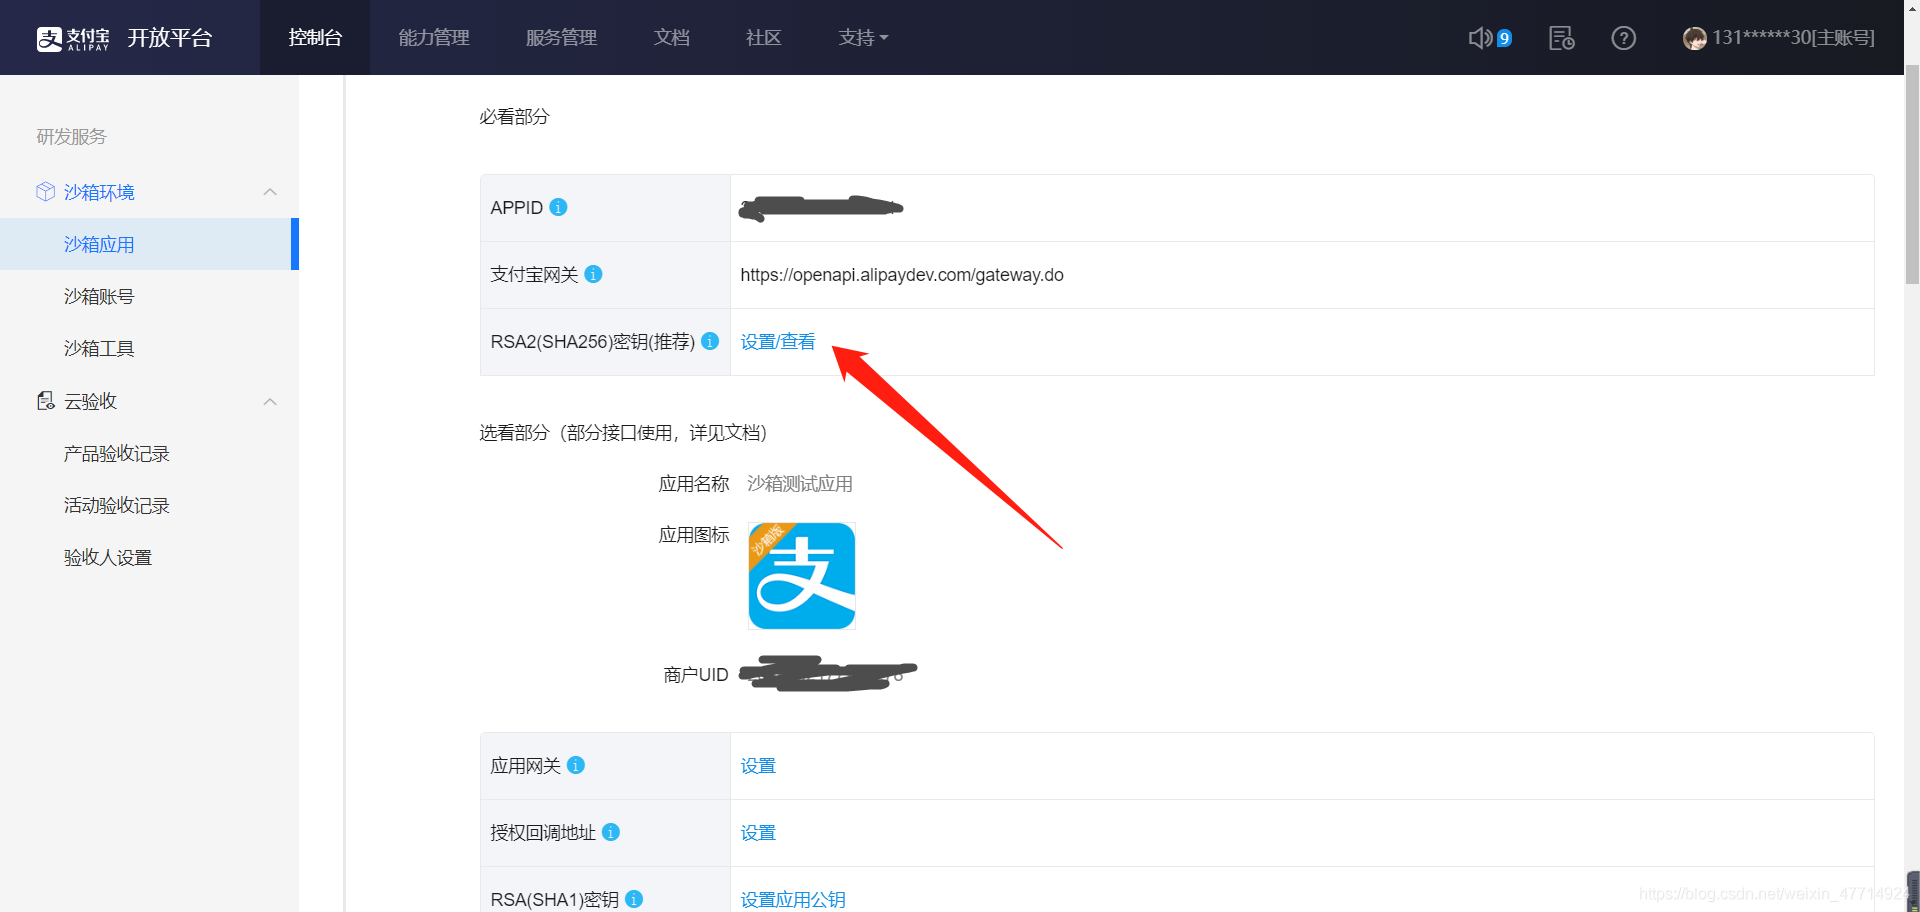The image size is (1920, 912).
Task: Click the notification count badge 9
Action: [x=1504, y=39]
